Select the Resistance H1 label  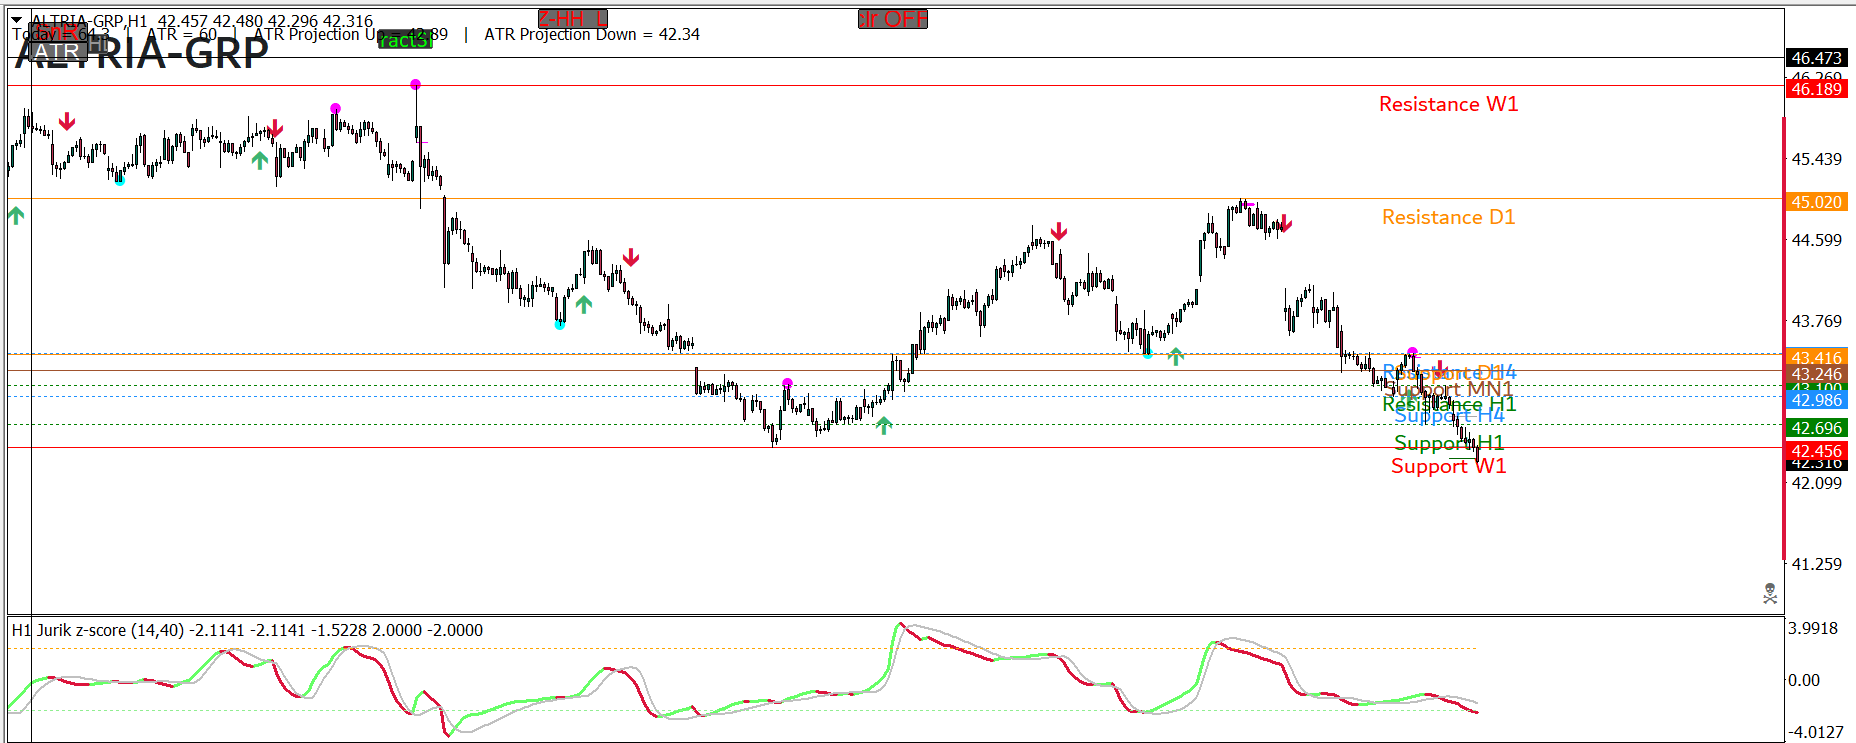click(1449, 404)
